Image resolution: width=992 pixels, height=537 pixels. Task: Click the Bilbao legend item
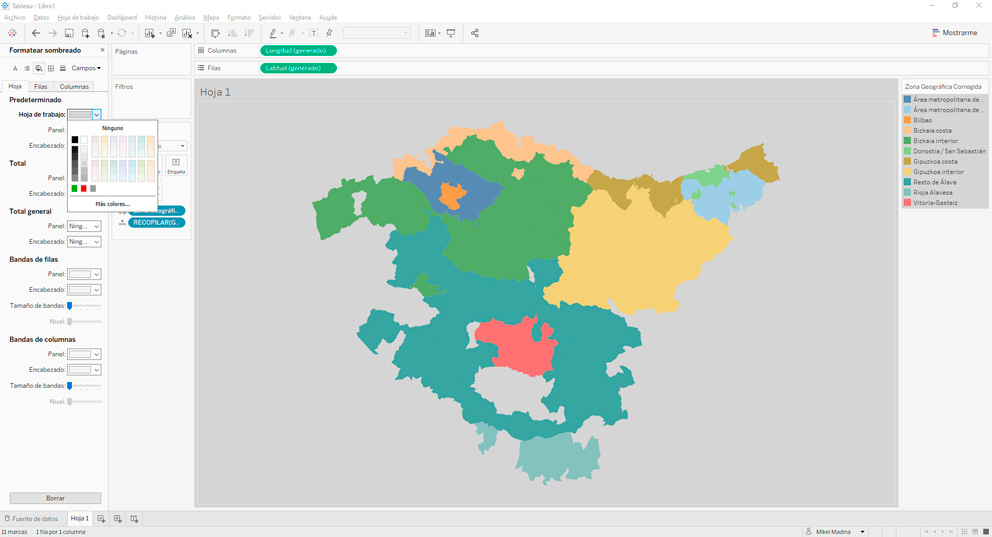945,120
